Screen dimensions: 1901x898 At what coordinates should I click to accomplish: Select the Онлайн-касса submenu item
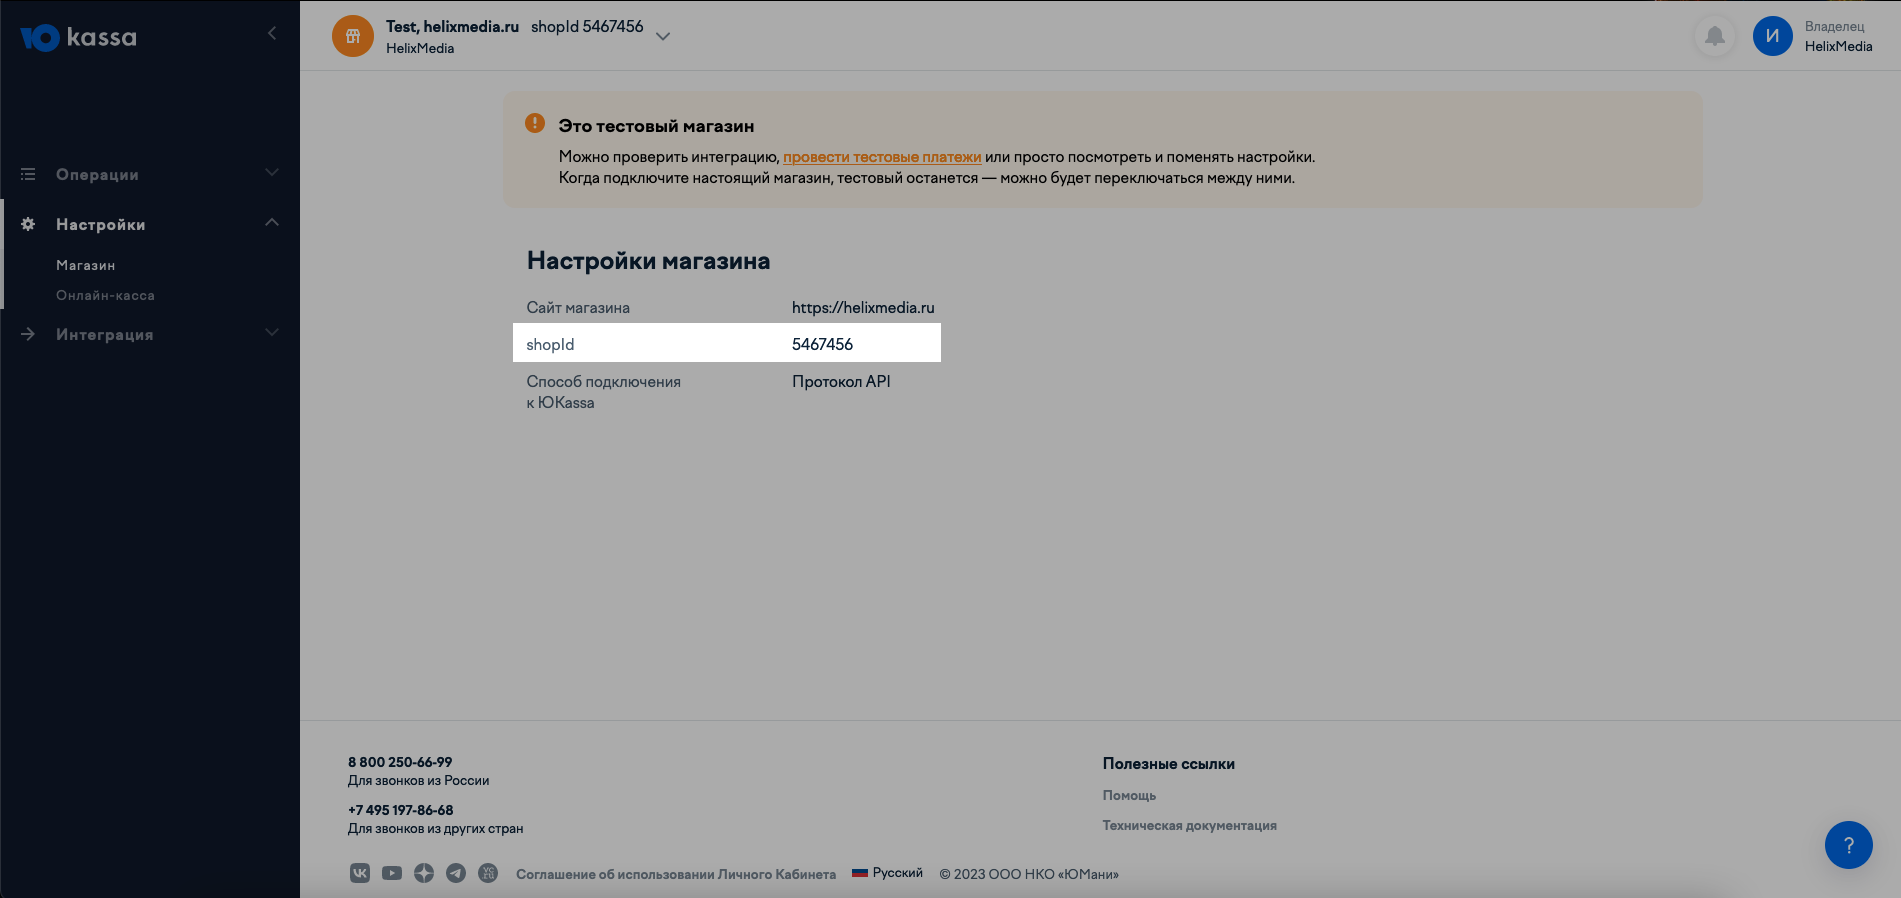pyautogui.click(x=105, y=295)
